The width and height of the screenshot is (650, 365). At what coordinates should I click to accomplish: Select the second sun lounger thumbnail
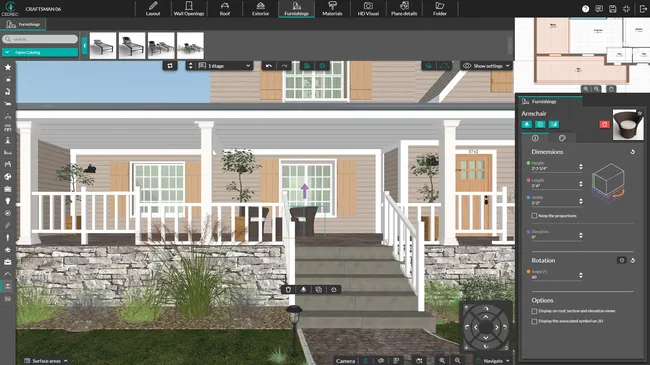[132, 46]
